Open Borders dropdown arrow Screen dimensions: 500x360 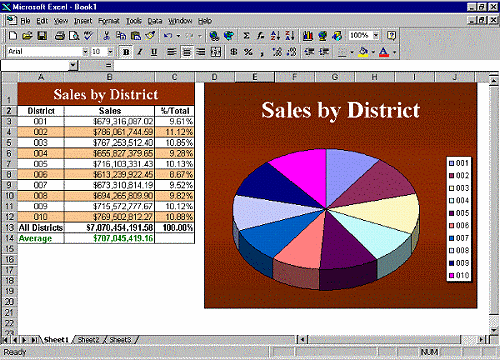click(x=352, y=52)
